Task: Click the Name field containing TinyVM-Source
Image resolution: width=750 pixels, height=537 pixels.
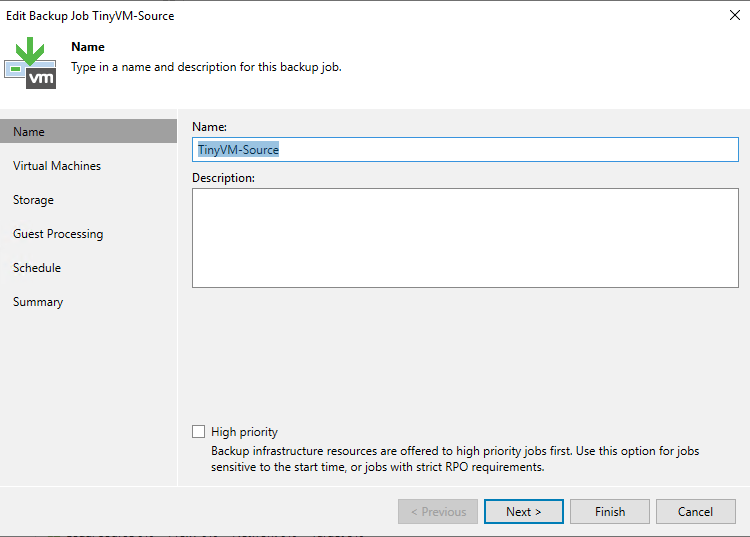Action: [x=465, y=150]
